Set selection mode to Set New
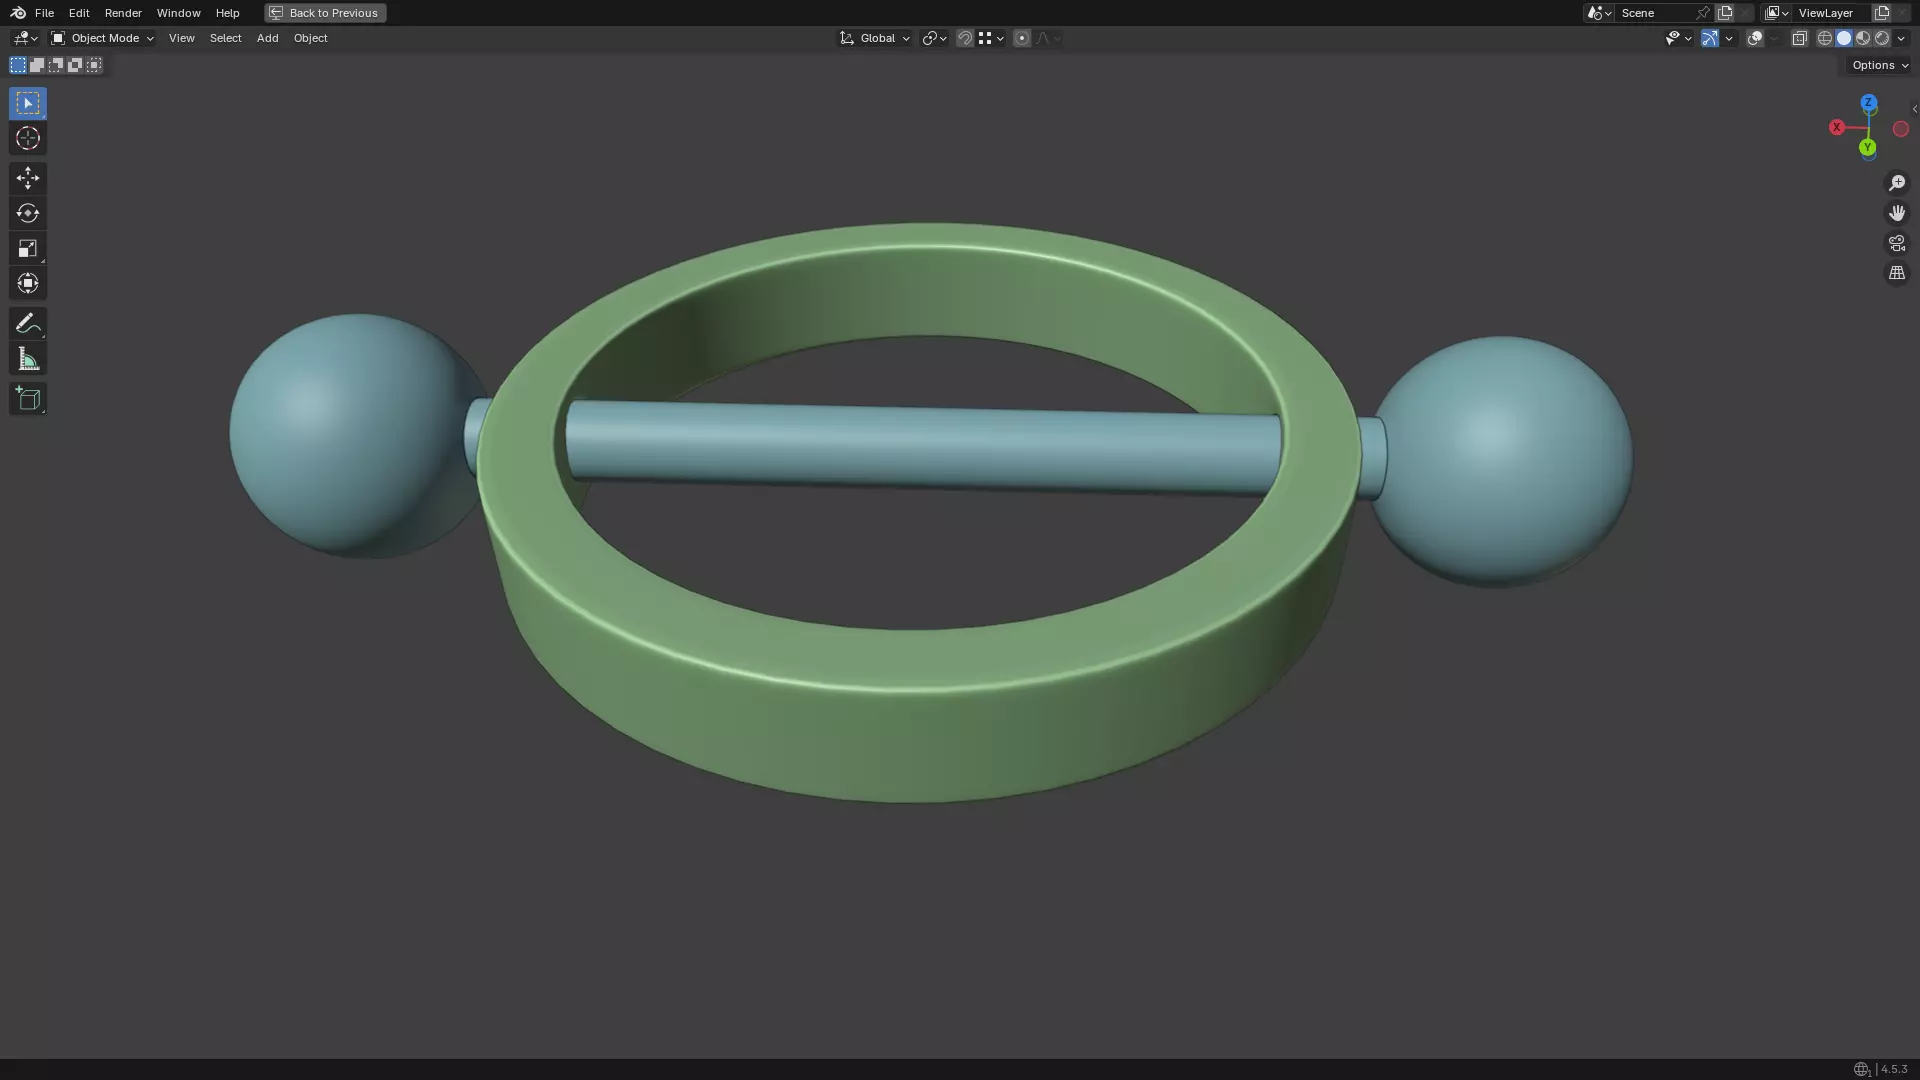The image size is (1920, 1080). point(18,65)
